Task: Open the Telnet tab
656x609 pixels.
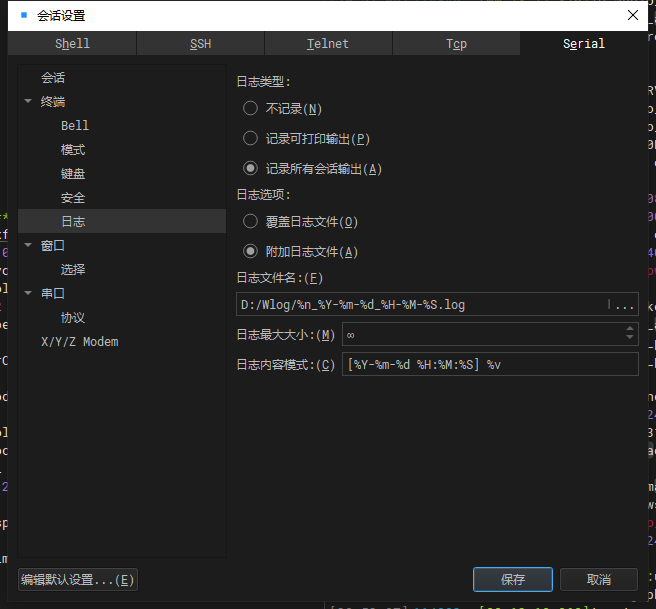Action: click(x=328, y=44)
